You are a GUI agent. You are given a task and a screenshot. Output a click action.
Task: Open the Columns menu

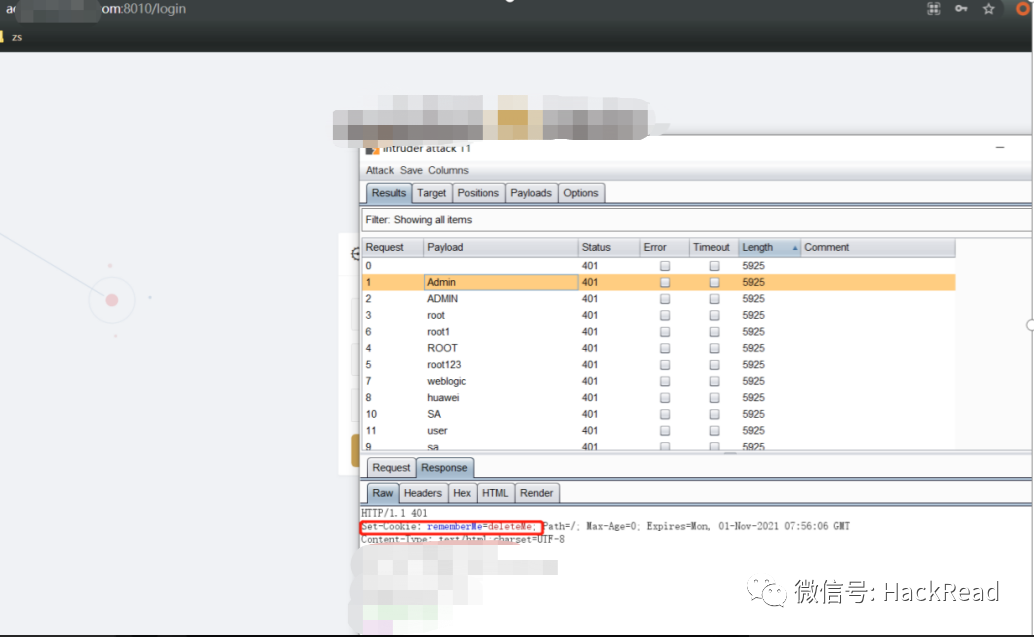(x=448, y=171)
